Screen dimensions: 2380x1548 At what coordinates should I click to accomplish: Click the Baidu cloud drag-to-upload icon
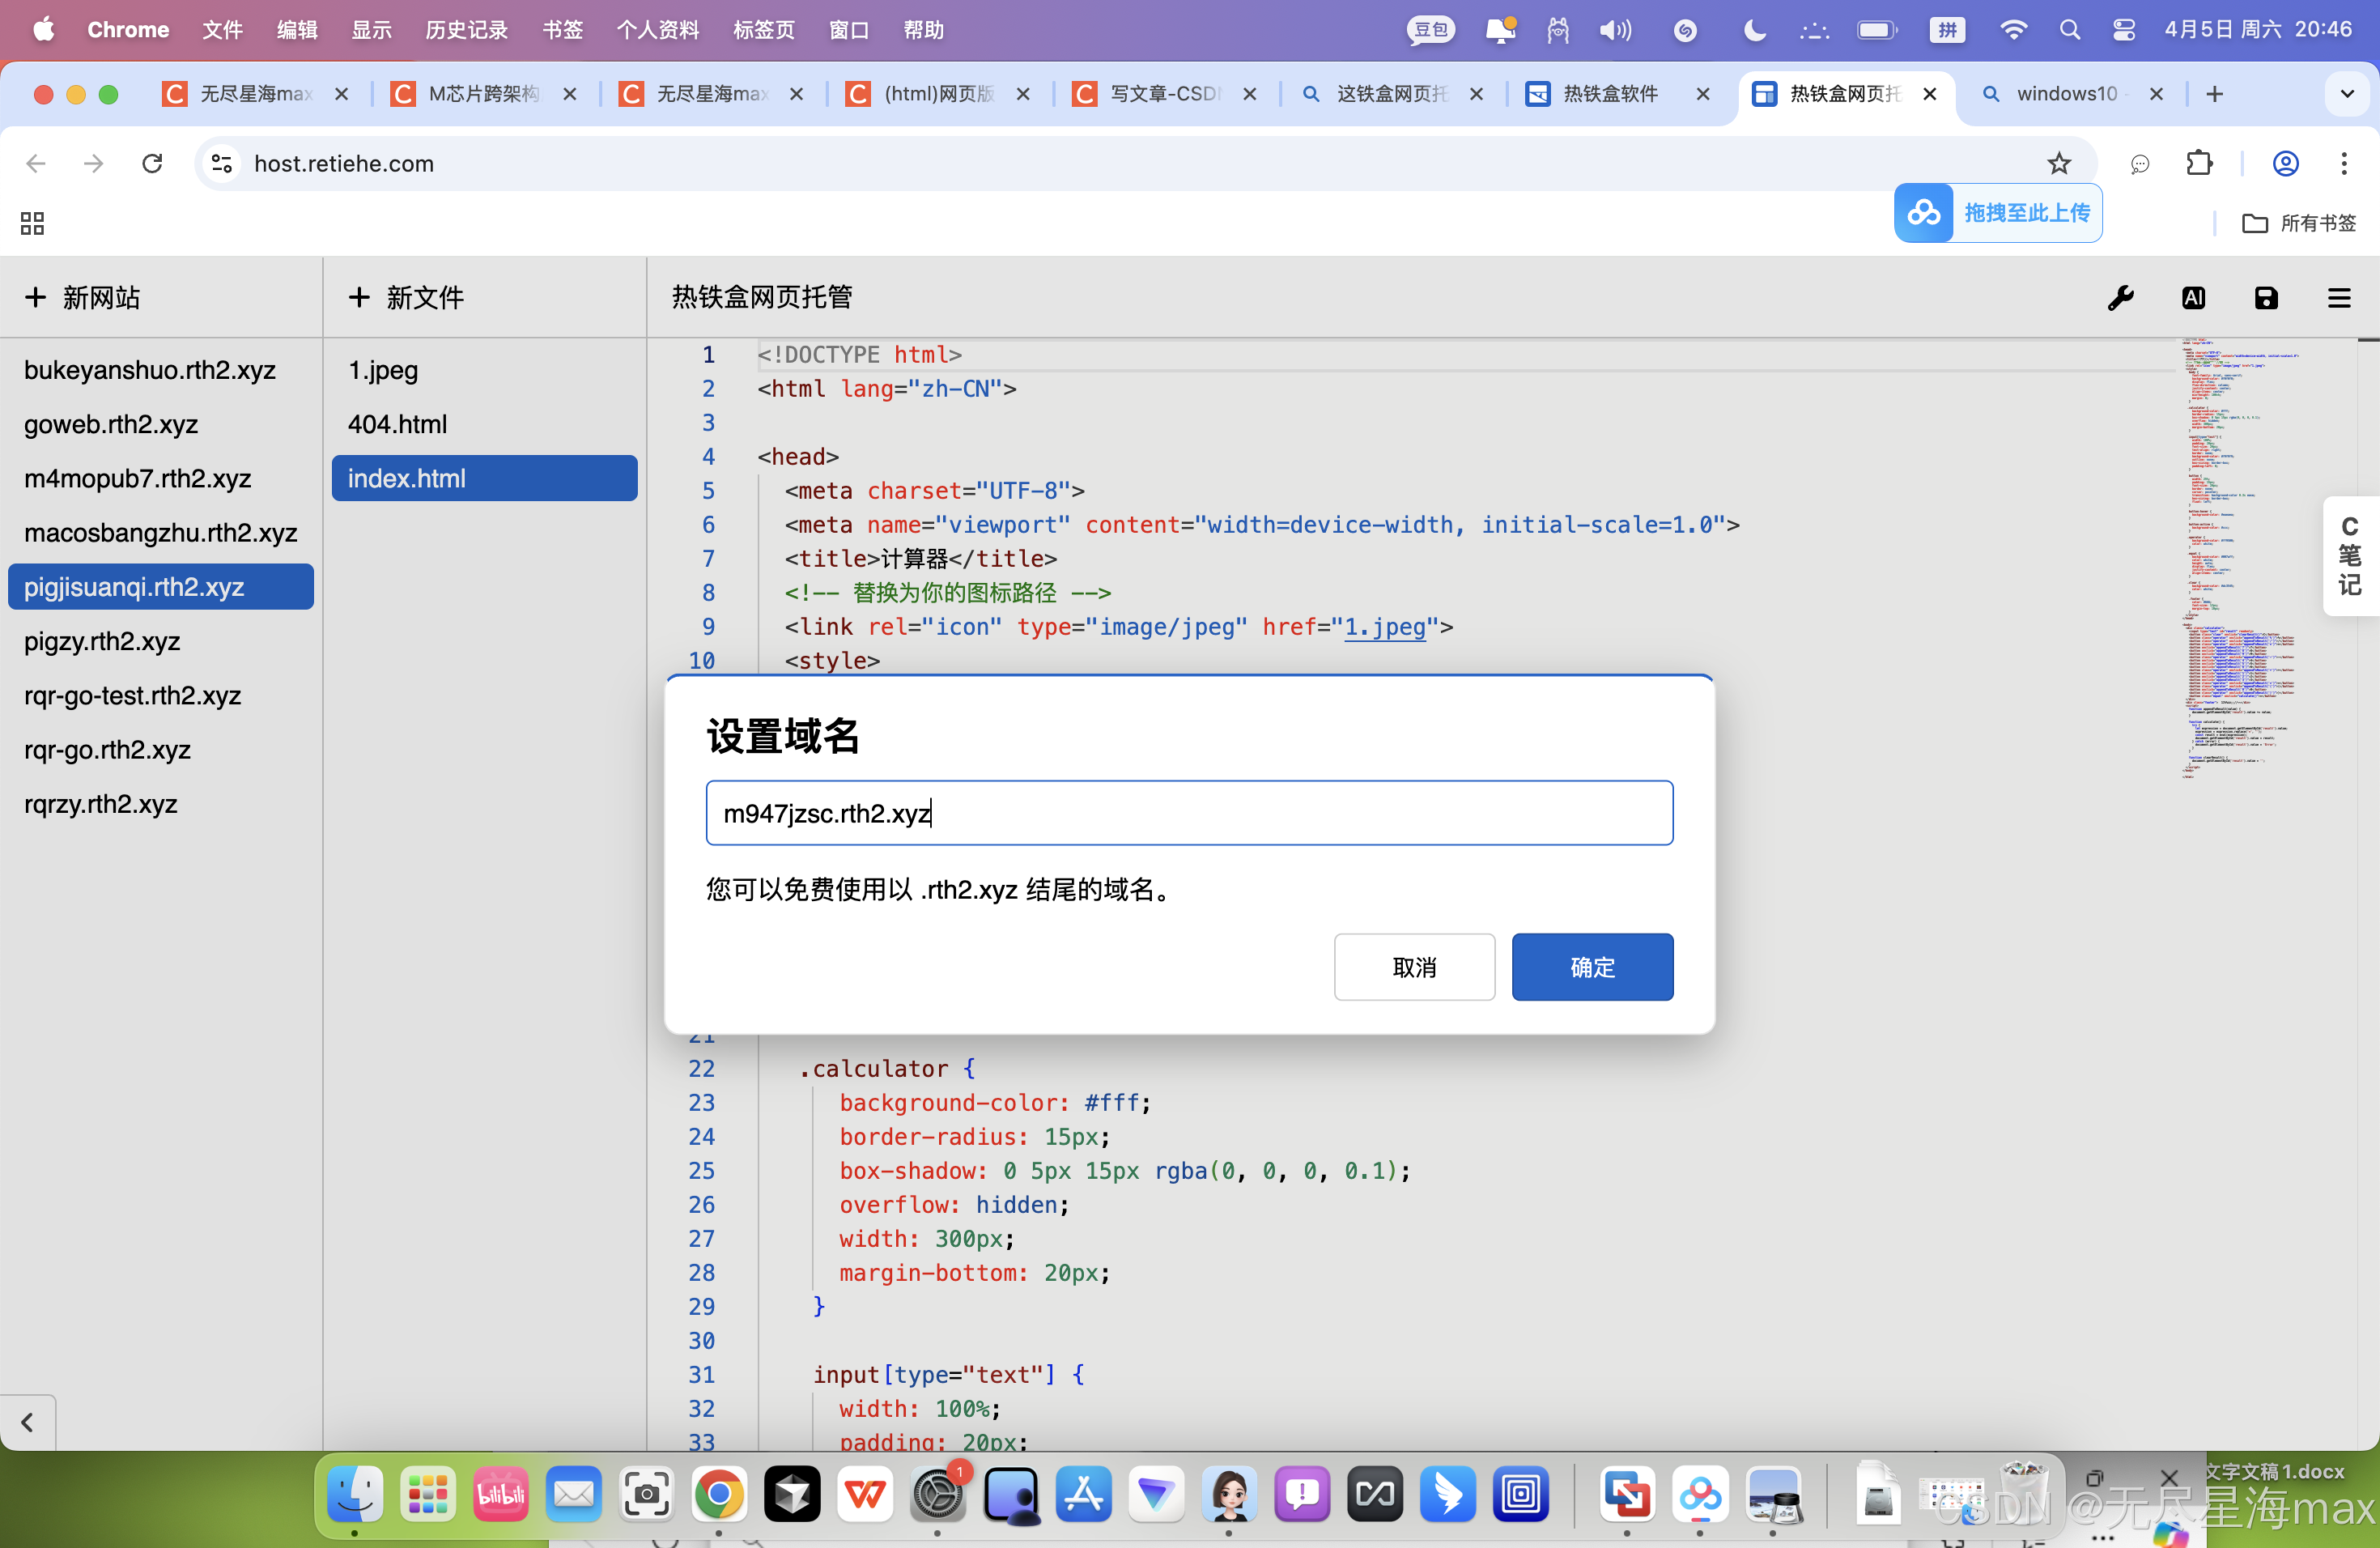(x=1923, y=213)
